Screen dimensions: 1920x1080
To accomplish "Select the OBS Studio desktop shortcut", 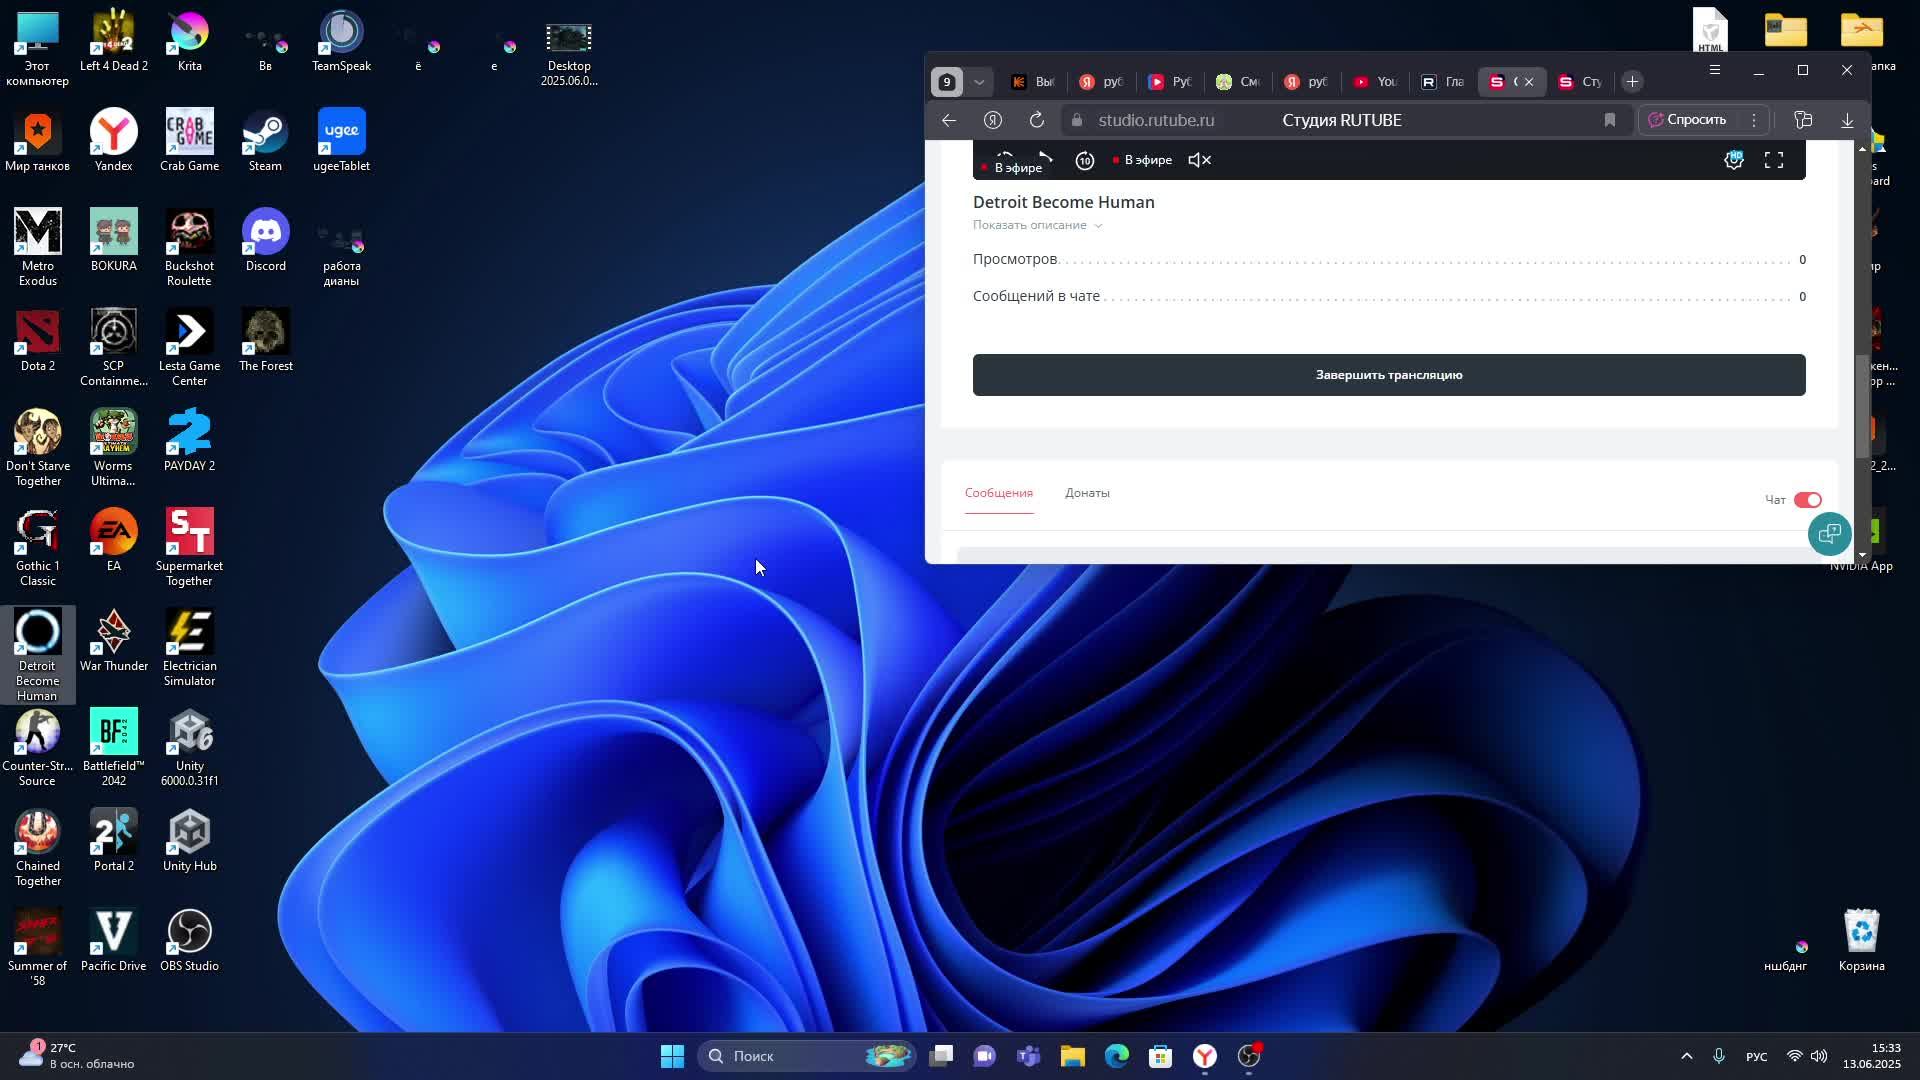I will click(x=189, y=940).
